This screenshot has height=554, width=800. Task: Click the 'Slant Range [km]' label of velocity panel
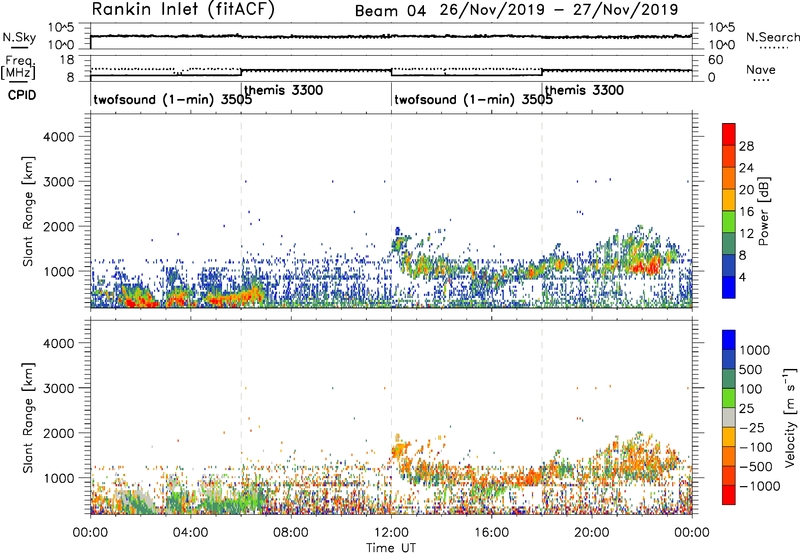click(x=28, y=418)
